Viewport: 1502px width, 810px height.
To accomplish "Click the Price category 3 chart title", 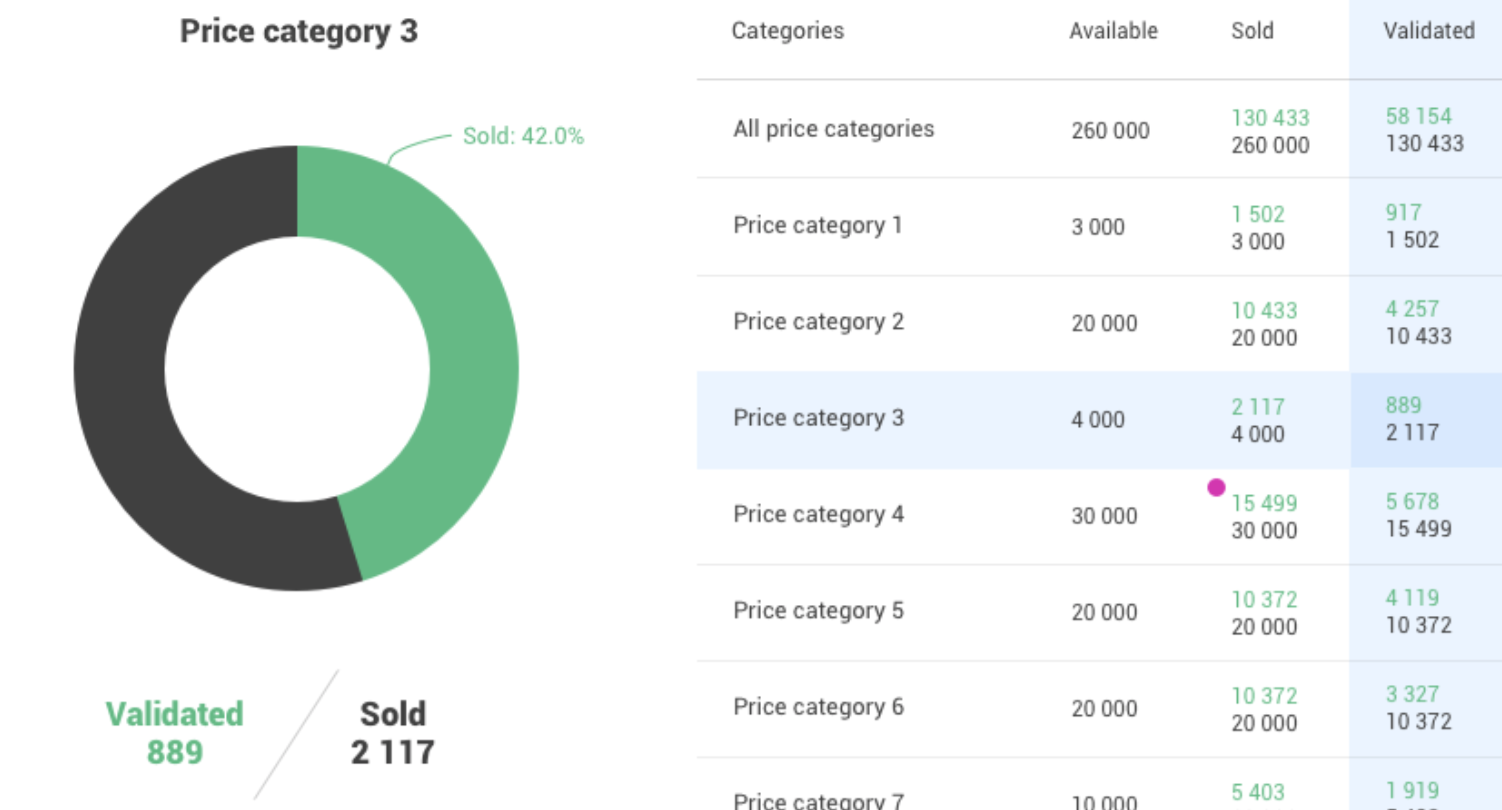I will pos(299,31).
